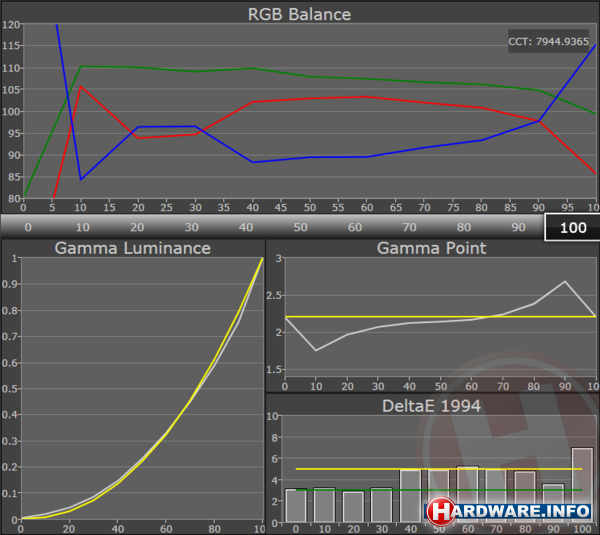Image resolution: width=600 pixels, height=535 pixels.
Task: Select the highlighted 100 grayscale level tab
Action: point(572,227)
